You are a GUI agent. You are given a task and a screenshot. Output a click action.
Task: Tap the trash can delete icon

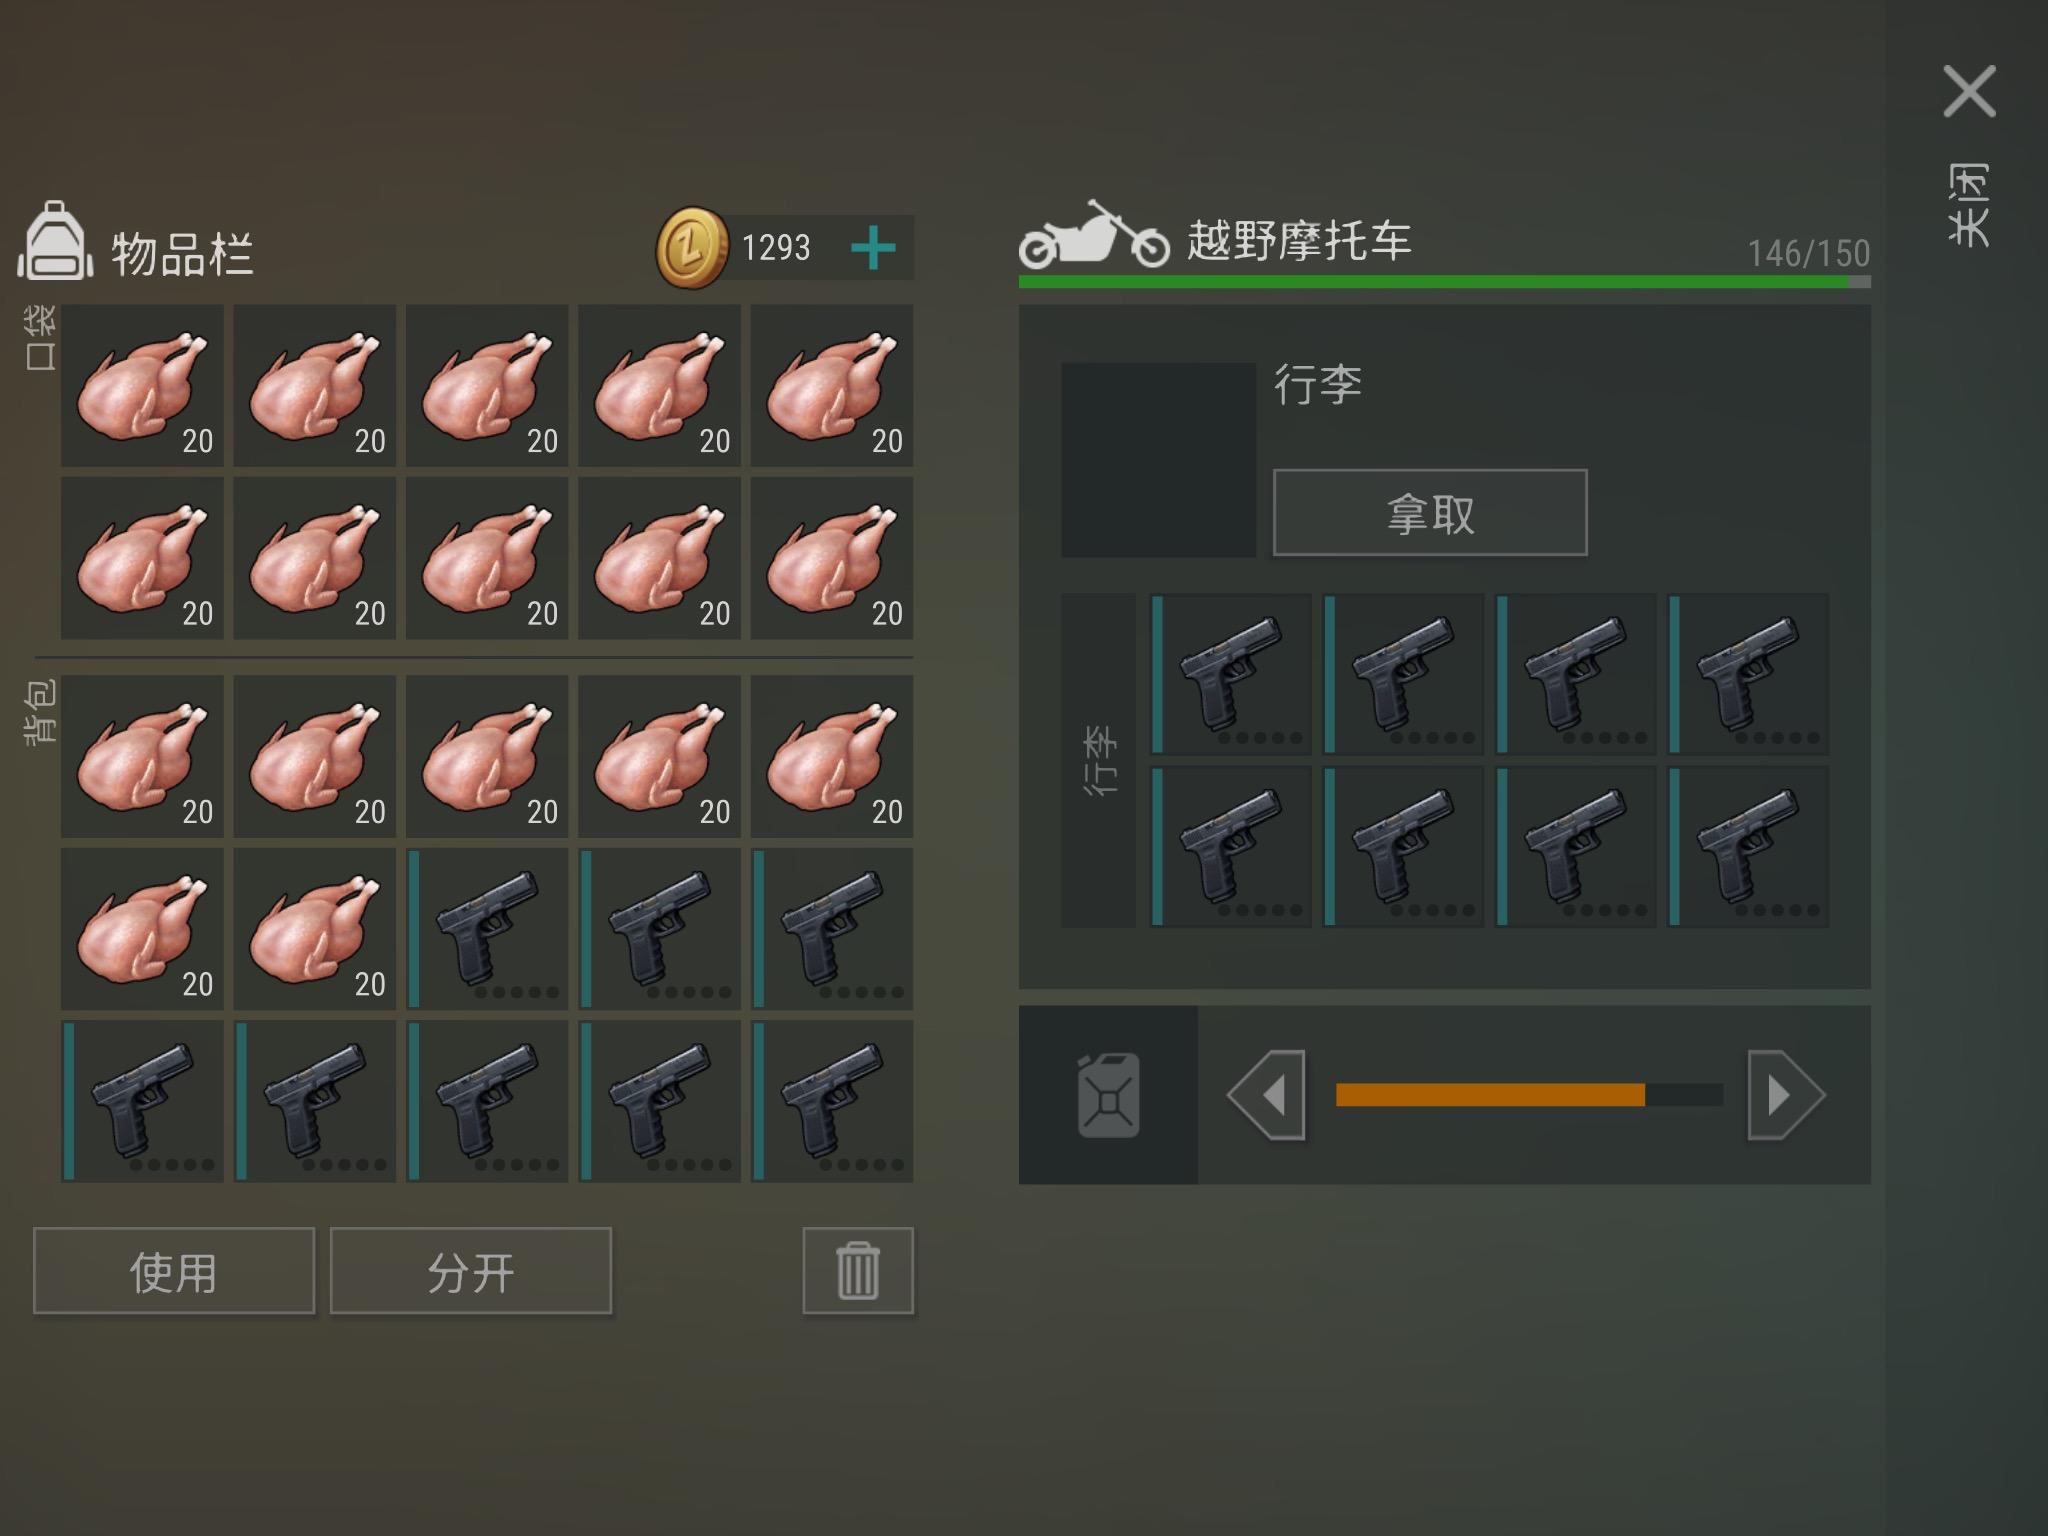(x=858, y=1270)
